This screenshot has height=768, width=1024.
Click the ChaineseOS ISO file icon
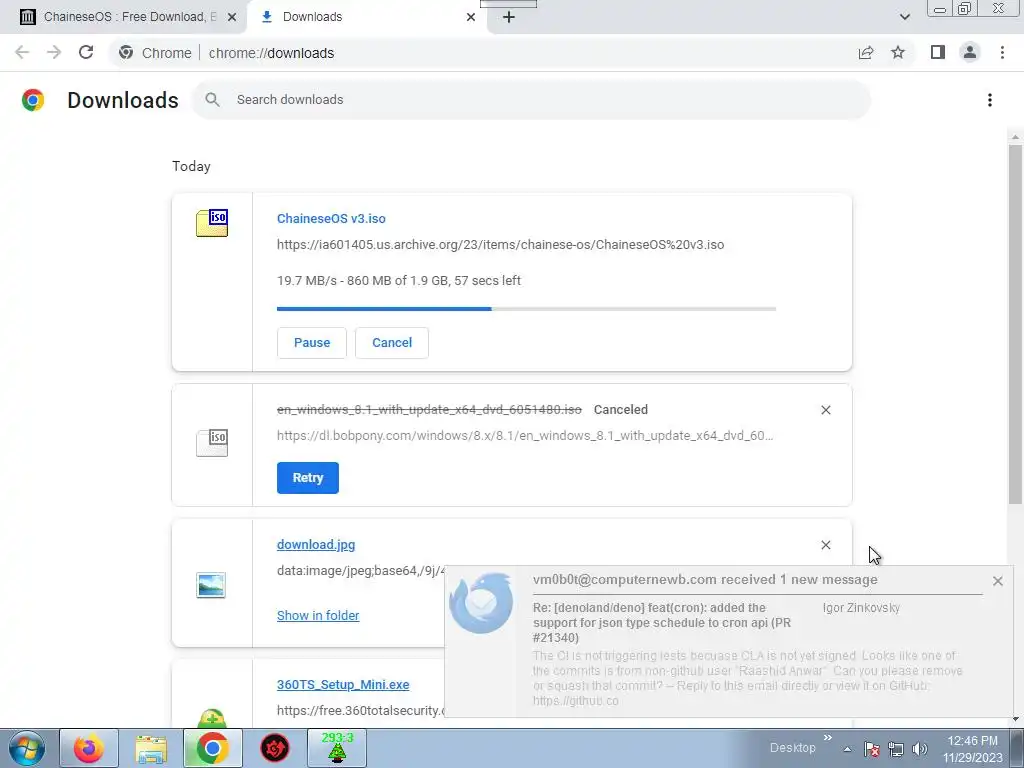[212, 223]
